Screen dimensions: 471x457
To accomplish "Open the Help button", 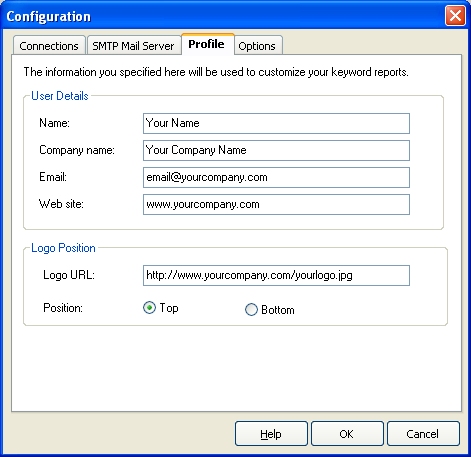I will click(x=271, y=434).
